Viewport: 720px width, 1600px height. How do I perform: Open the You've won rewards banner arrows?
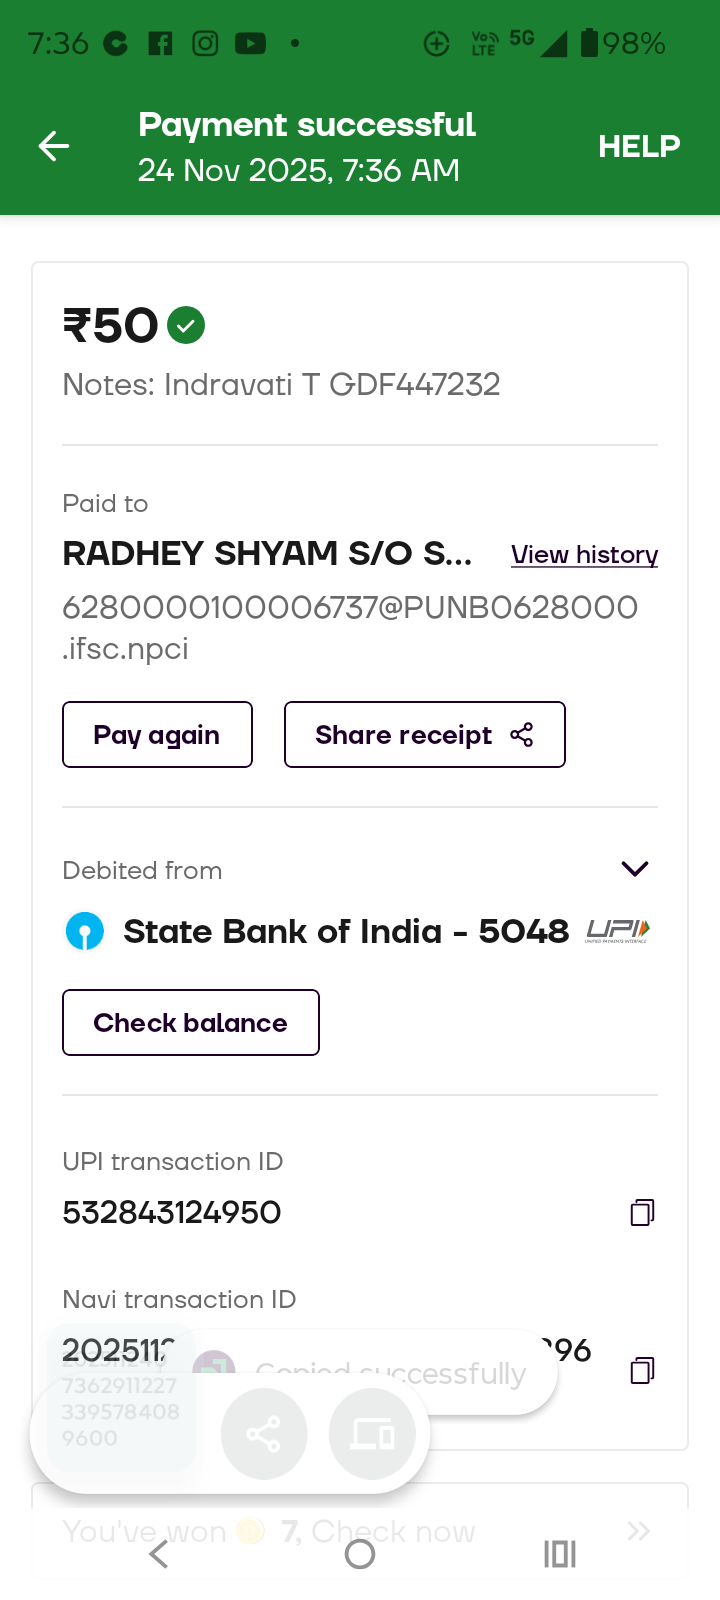click(x=638, y=1530)
